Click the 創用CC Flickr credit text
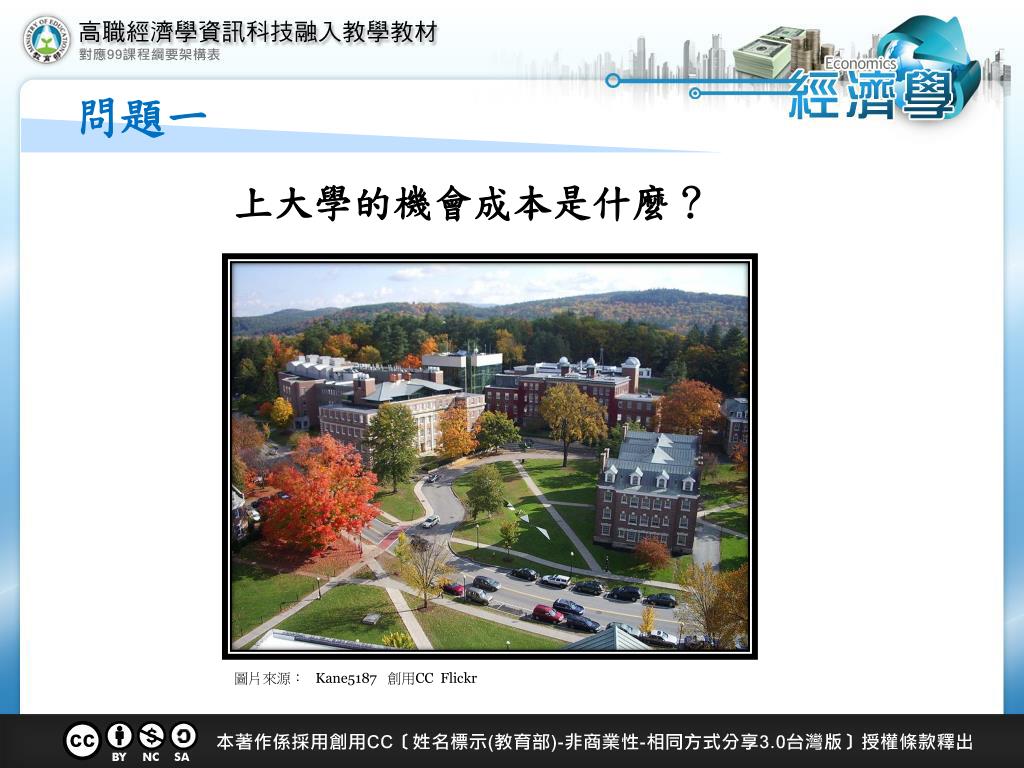1024x768 pixels. (432, 679)
